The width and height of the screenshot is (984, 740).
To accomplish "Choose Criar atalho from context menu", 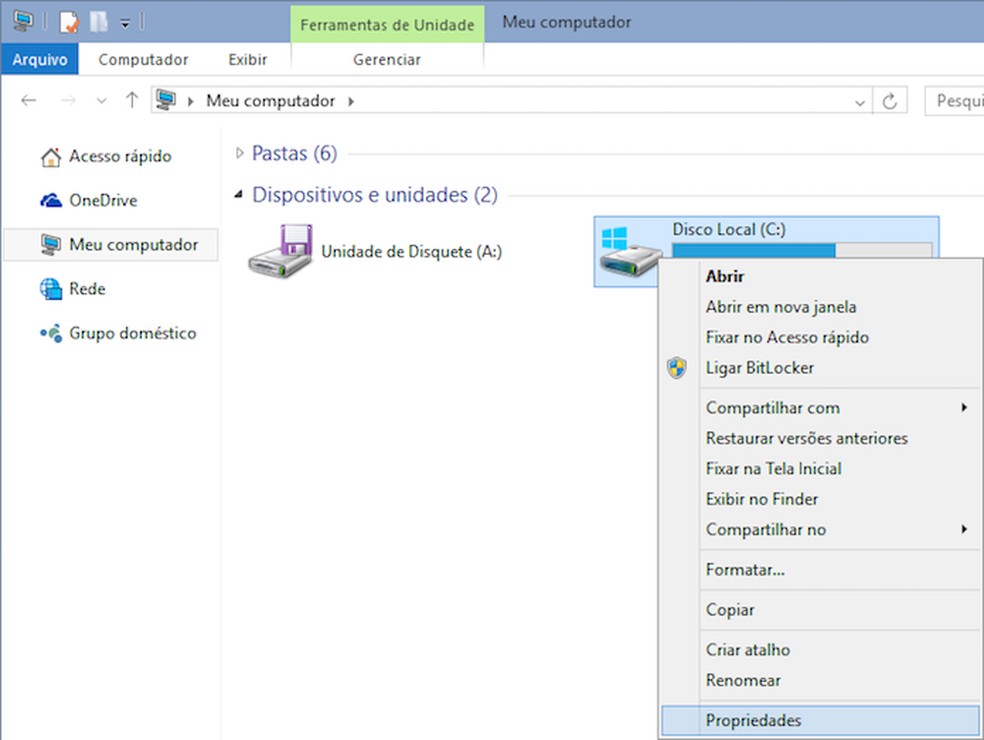I will click(x=820, y=650).
